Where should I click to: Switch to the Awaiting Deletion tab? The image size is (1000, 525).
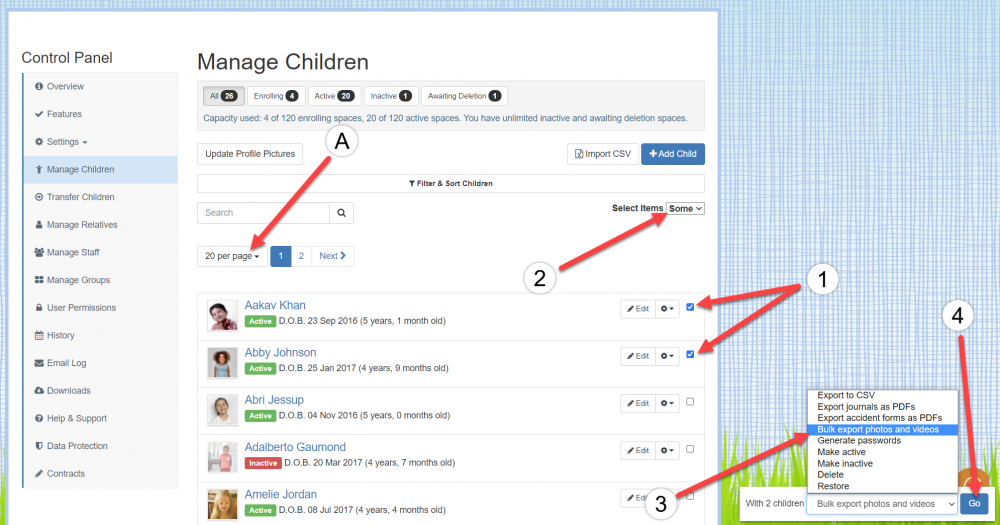[464, 96]
